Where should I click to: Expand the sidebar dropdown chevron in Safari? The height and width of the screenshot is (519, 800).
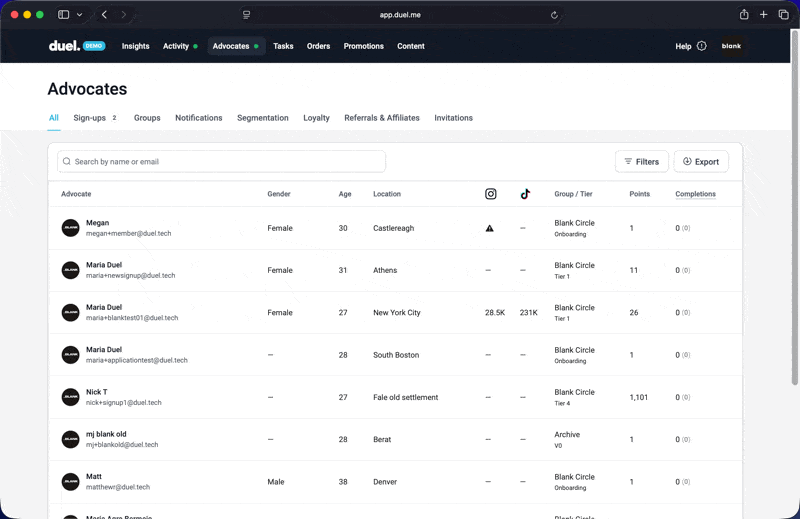[x=79, y=15]
